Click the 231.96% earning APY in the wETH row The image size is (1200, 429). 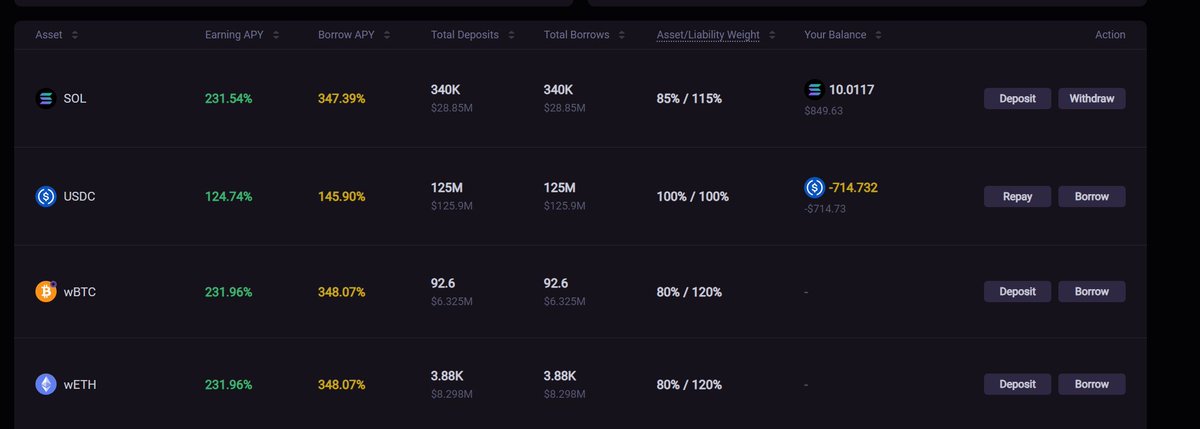(229, 384)
